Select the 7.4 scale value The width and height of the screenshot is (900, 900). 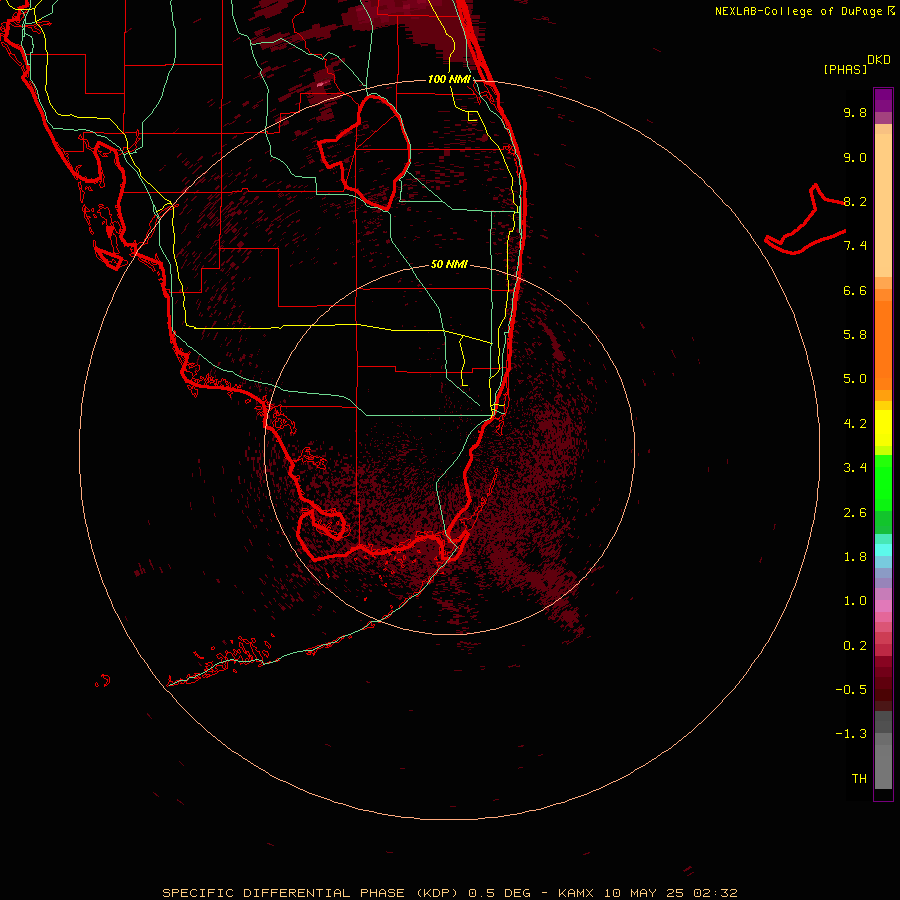click(855, 246)
